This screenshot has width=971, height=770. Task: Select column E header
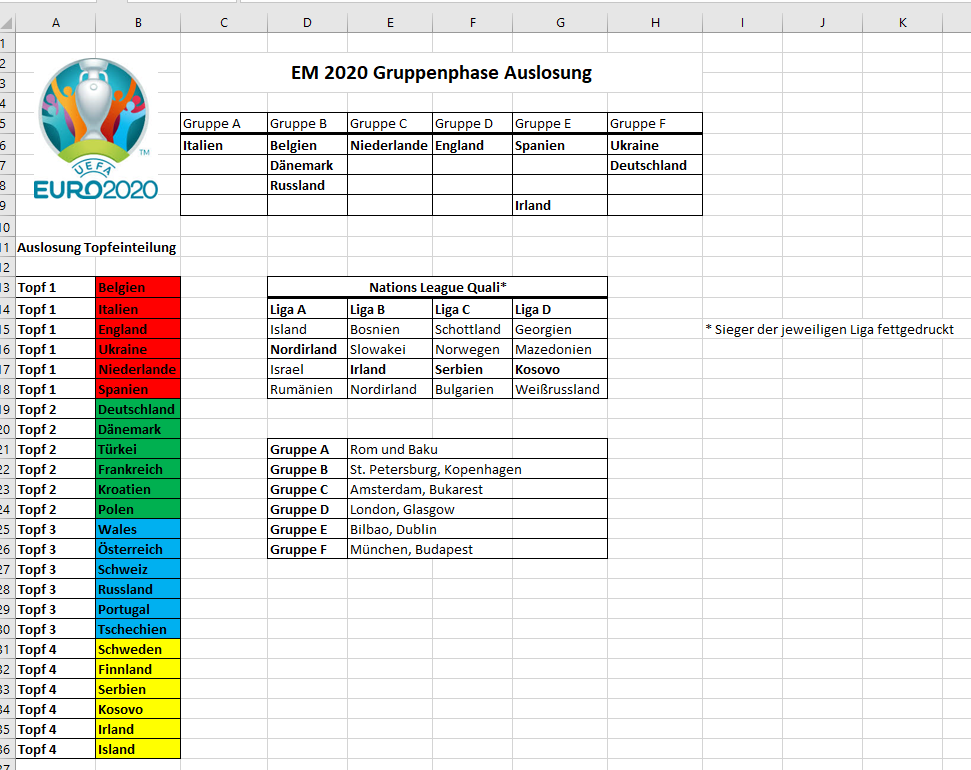(x=390, y=23)
